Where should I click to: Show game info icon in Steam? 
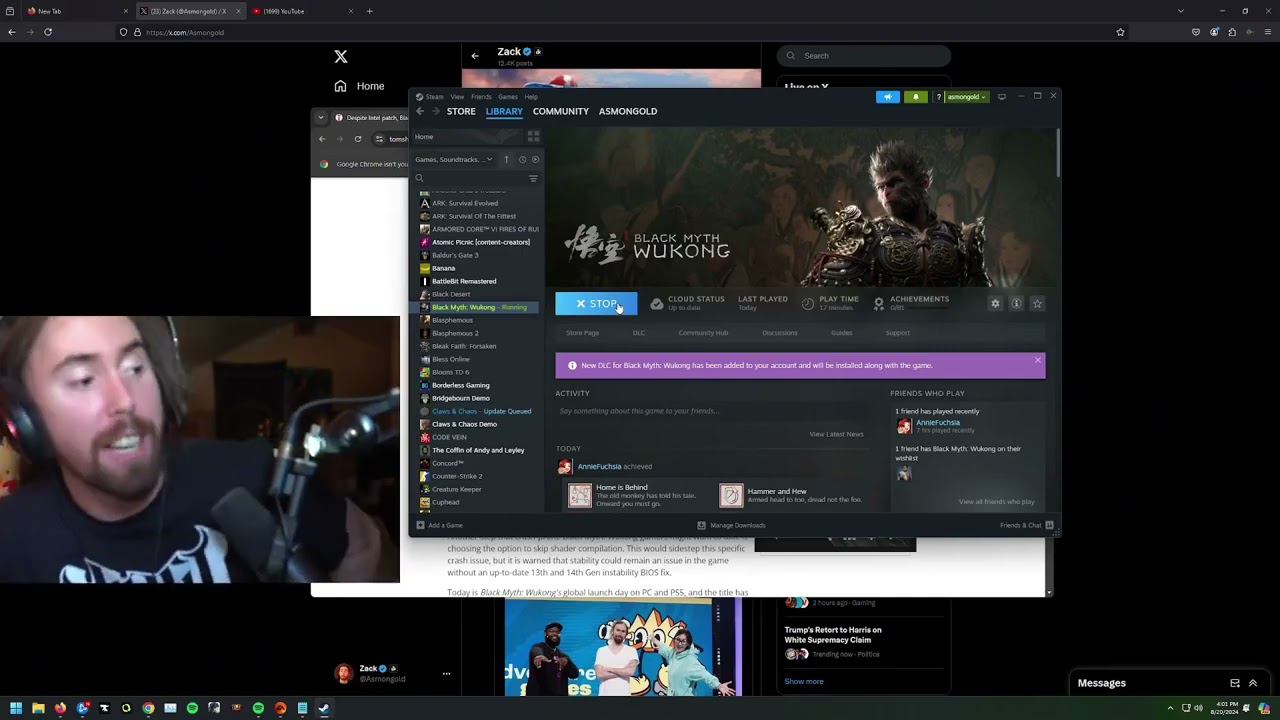click(x=1016, y=303)
